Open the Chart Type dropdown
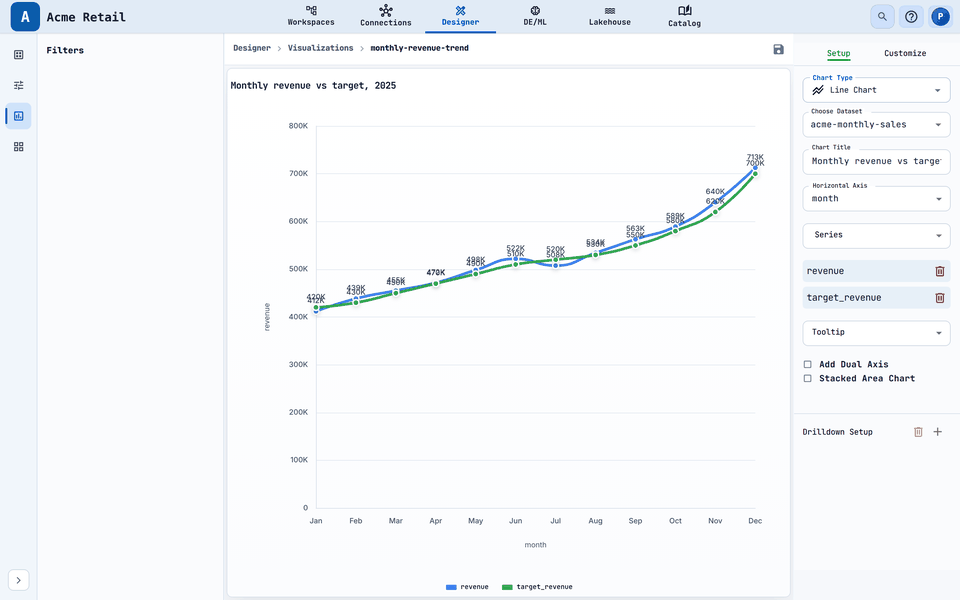960x600 pixels. pyautogui.click(x=876, y=90)
